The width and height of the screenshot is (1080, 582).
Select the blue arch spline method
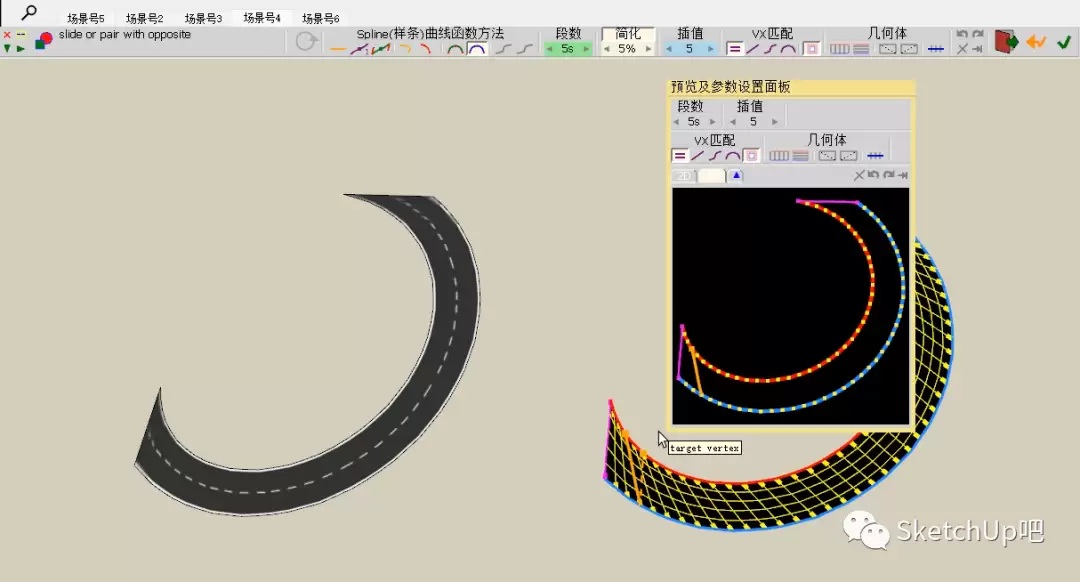pos(477,49)
